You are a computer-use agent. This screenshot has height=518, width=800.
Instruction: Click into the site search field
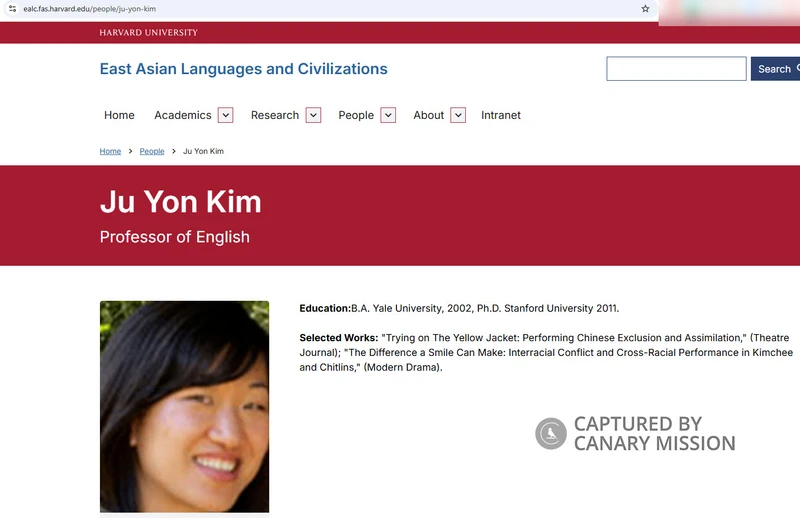click(676, 68)
